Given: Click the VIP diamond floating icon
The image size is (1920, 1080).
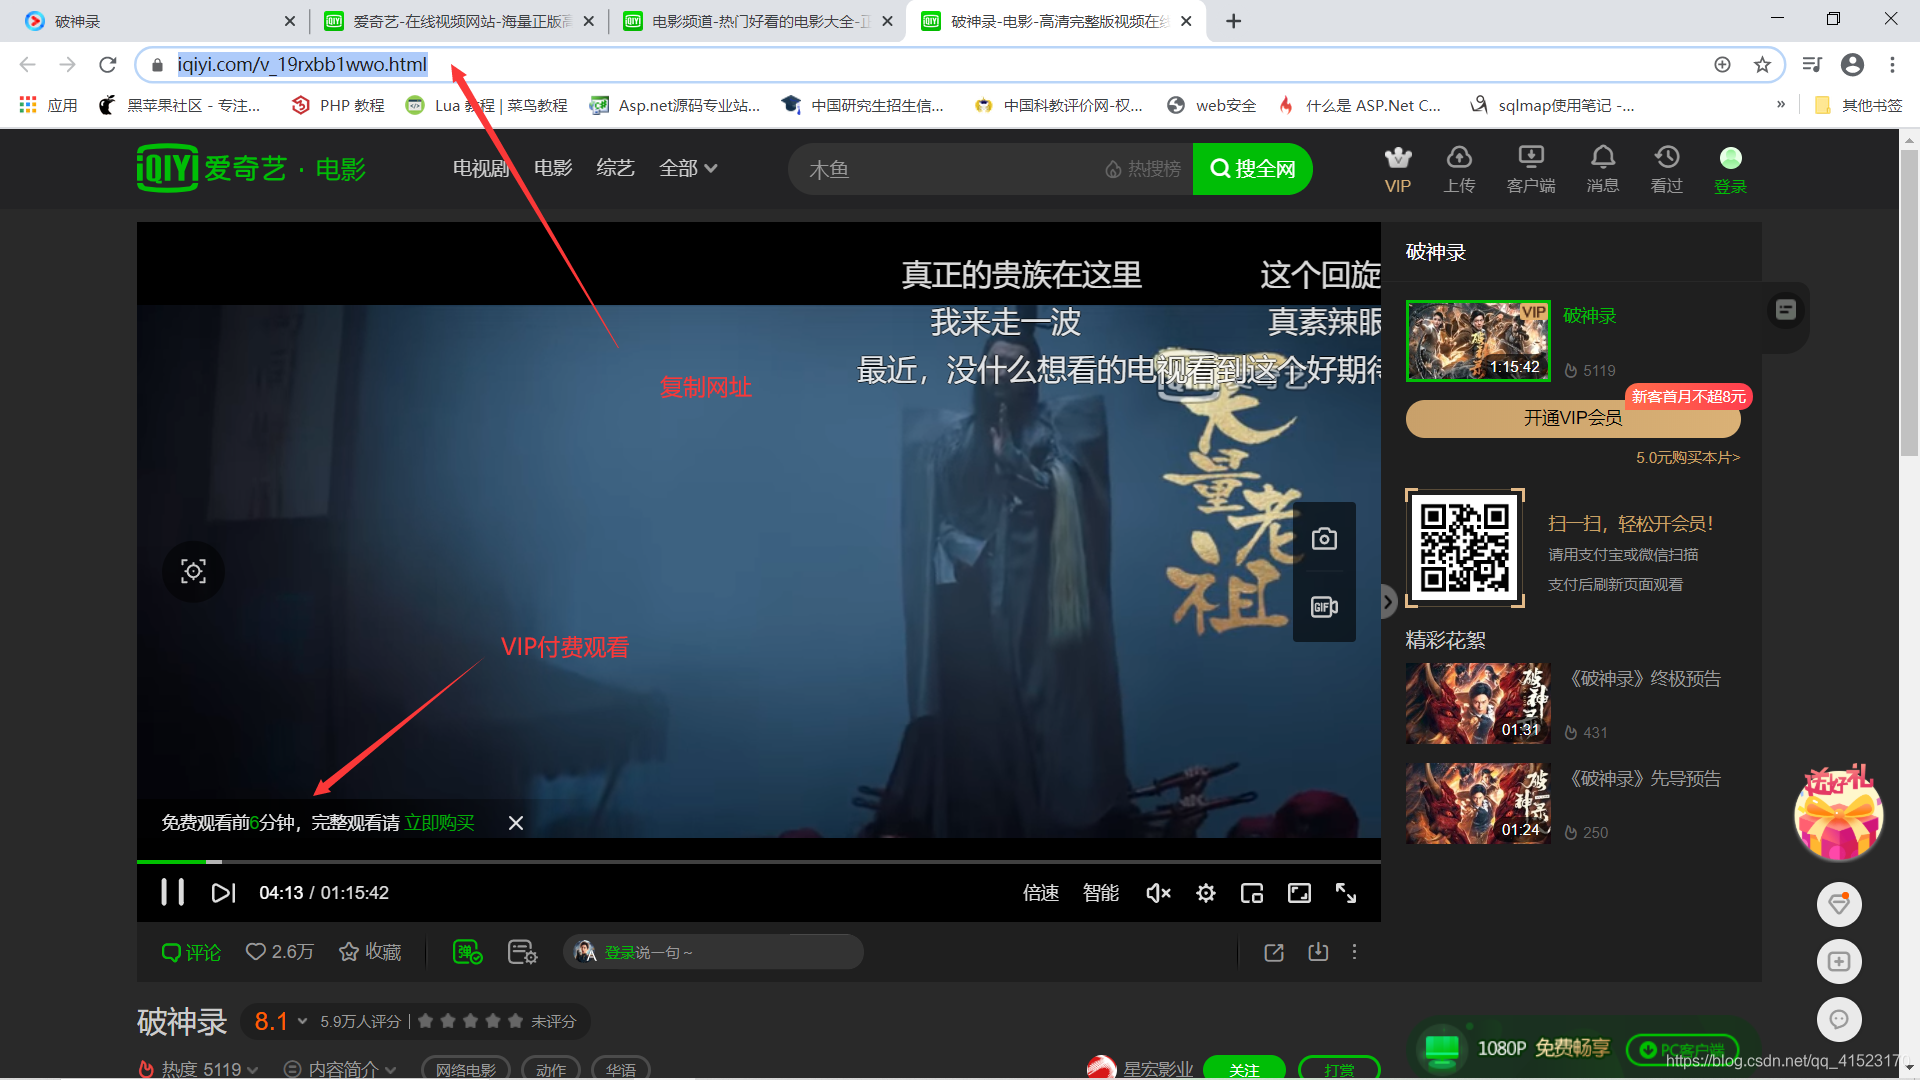Looking at the screenshot, I should (x=1839, y=904).
